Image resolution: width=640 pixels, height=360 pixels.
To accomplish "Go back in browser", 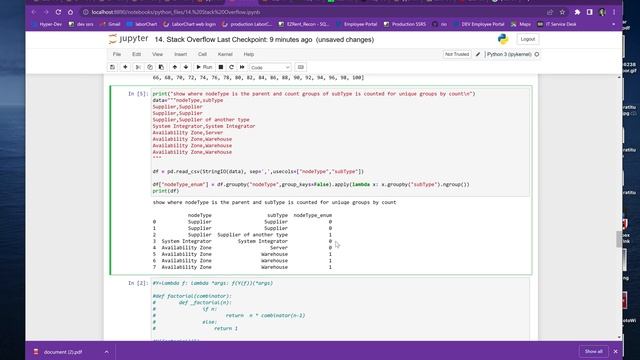I will click(34, 12).
